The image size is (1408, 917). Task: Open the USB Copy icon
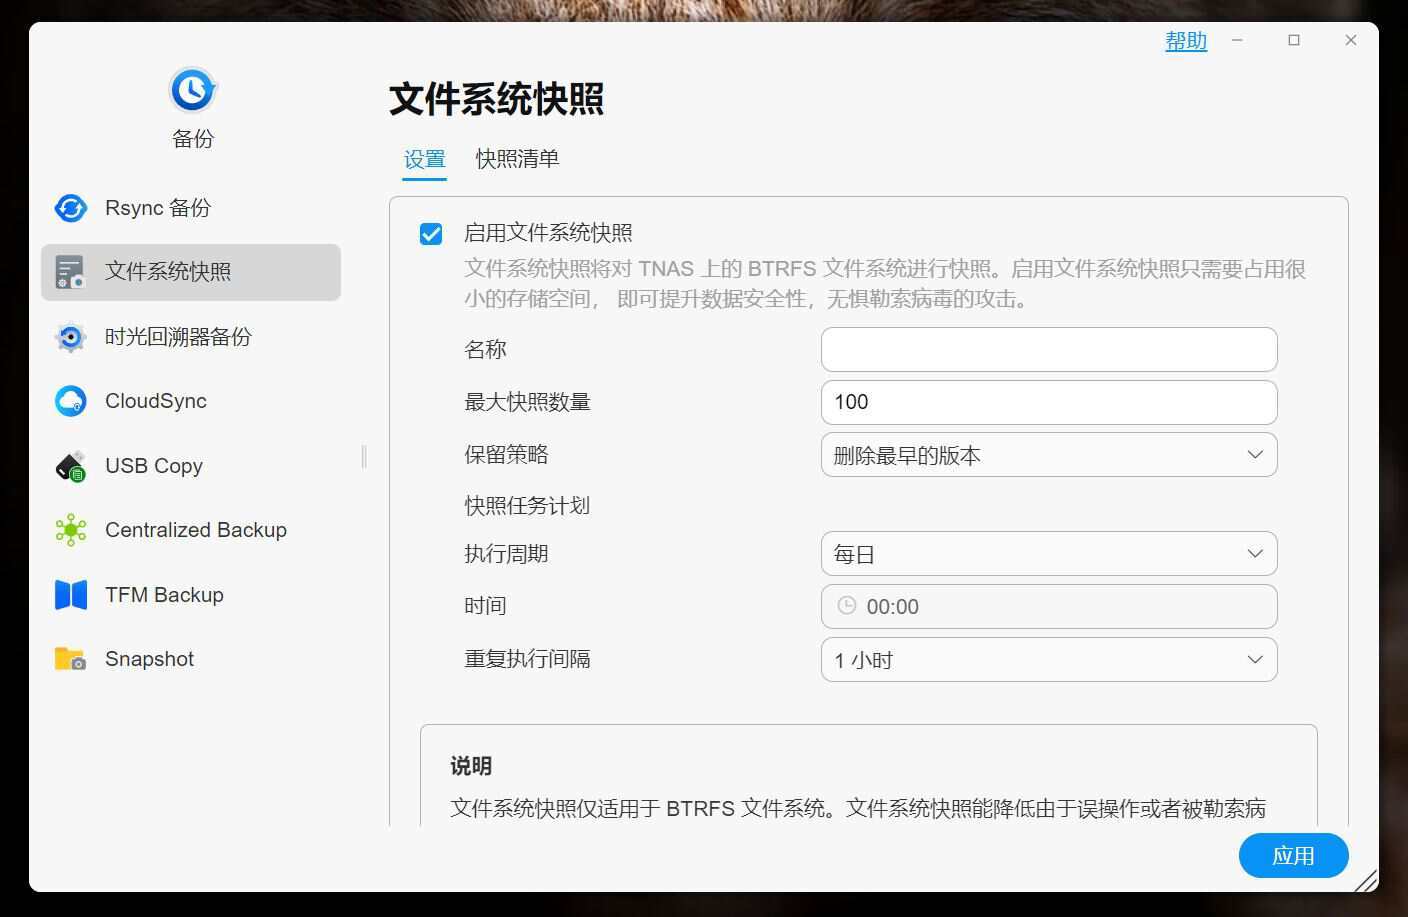tap(71, 466)
